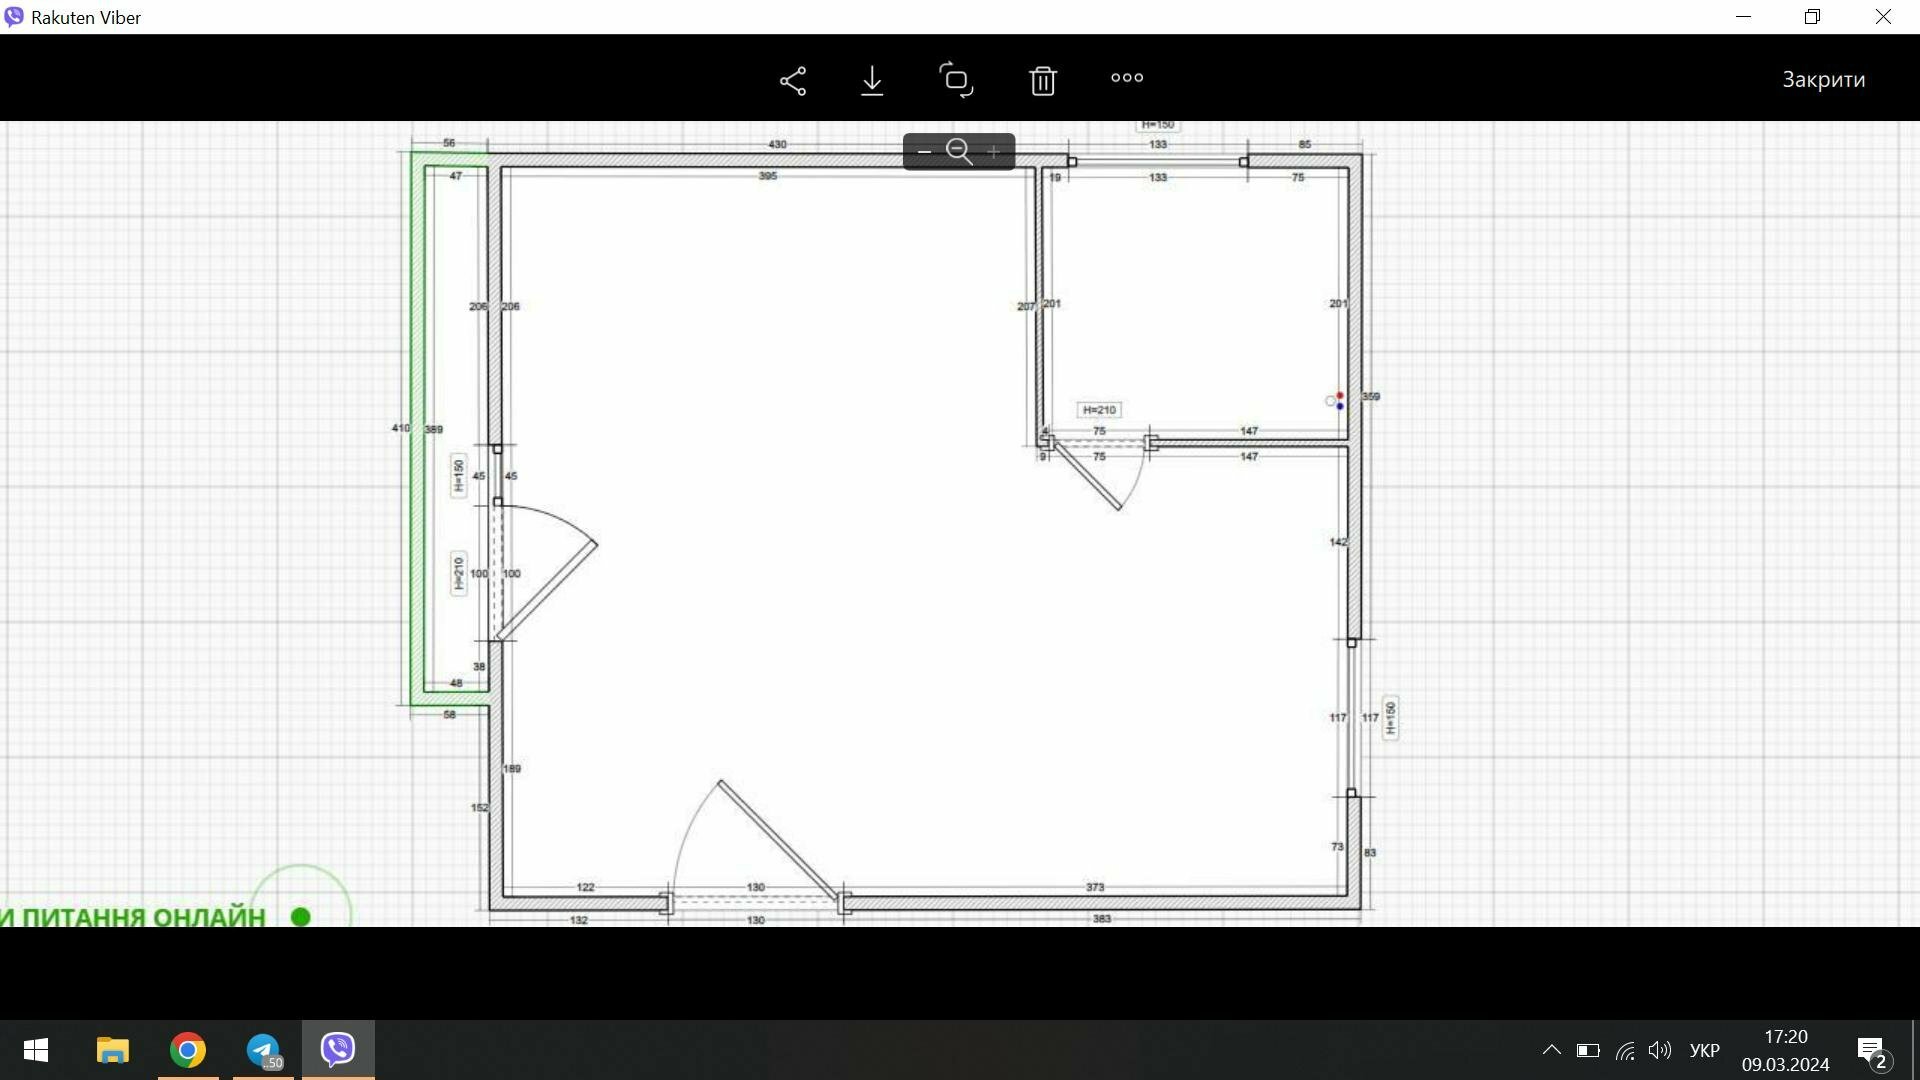Open the Wi-Fi network panel
This screenshot has height=1080, width=1920.
pos(1625,1051)
